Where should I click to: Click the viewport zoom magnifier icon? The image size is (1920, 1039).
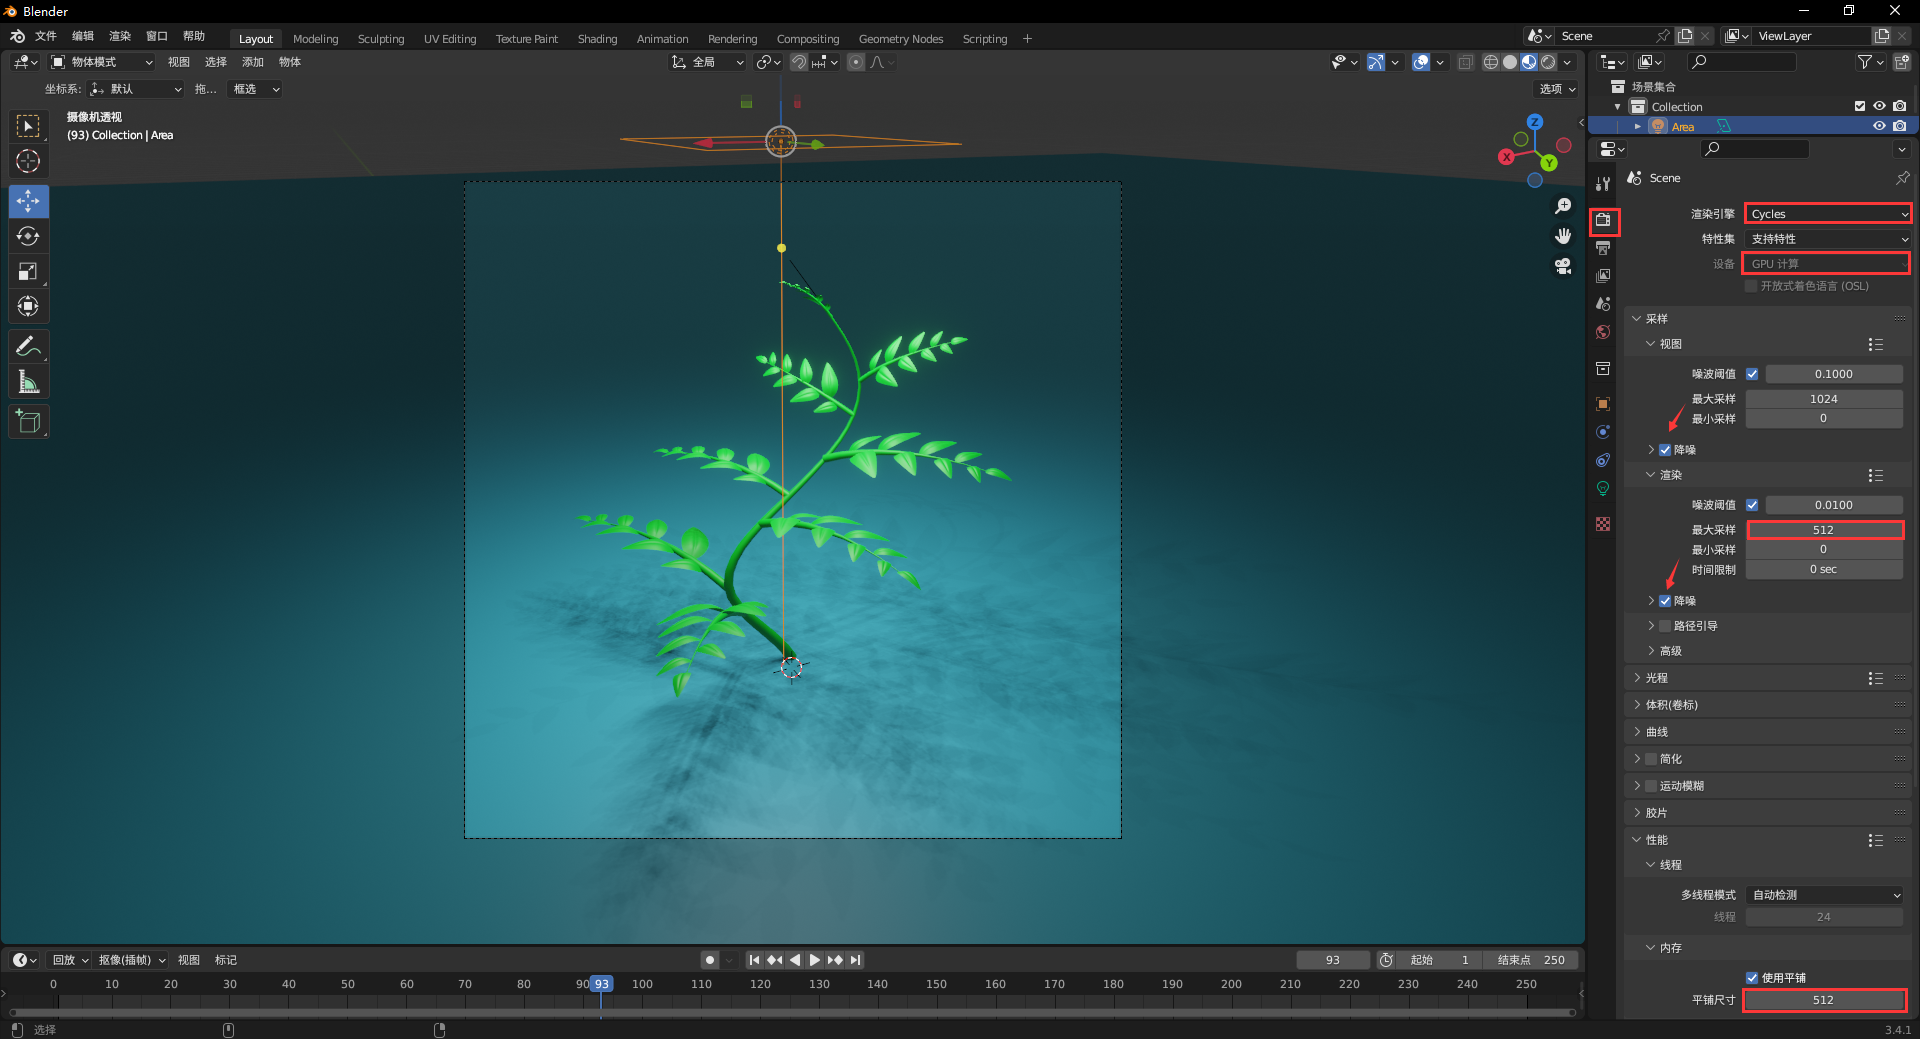click(1563, 206)
